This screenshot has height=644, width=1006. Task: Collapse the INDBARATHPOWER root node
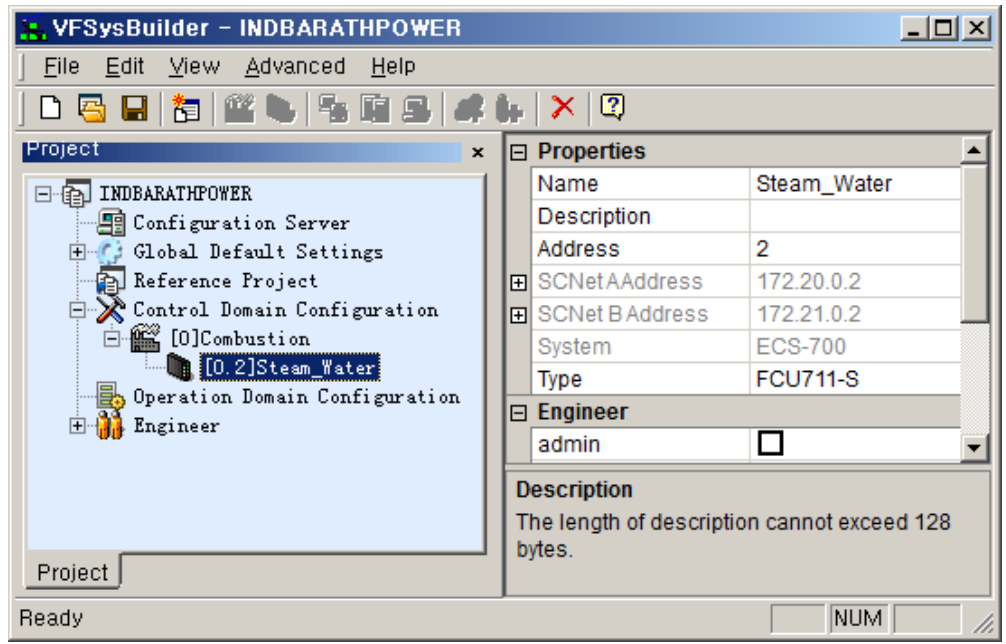point(43,194)
